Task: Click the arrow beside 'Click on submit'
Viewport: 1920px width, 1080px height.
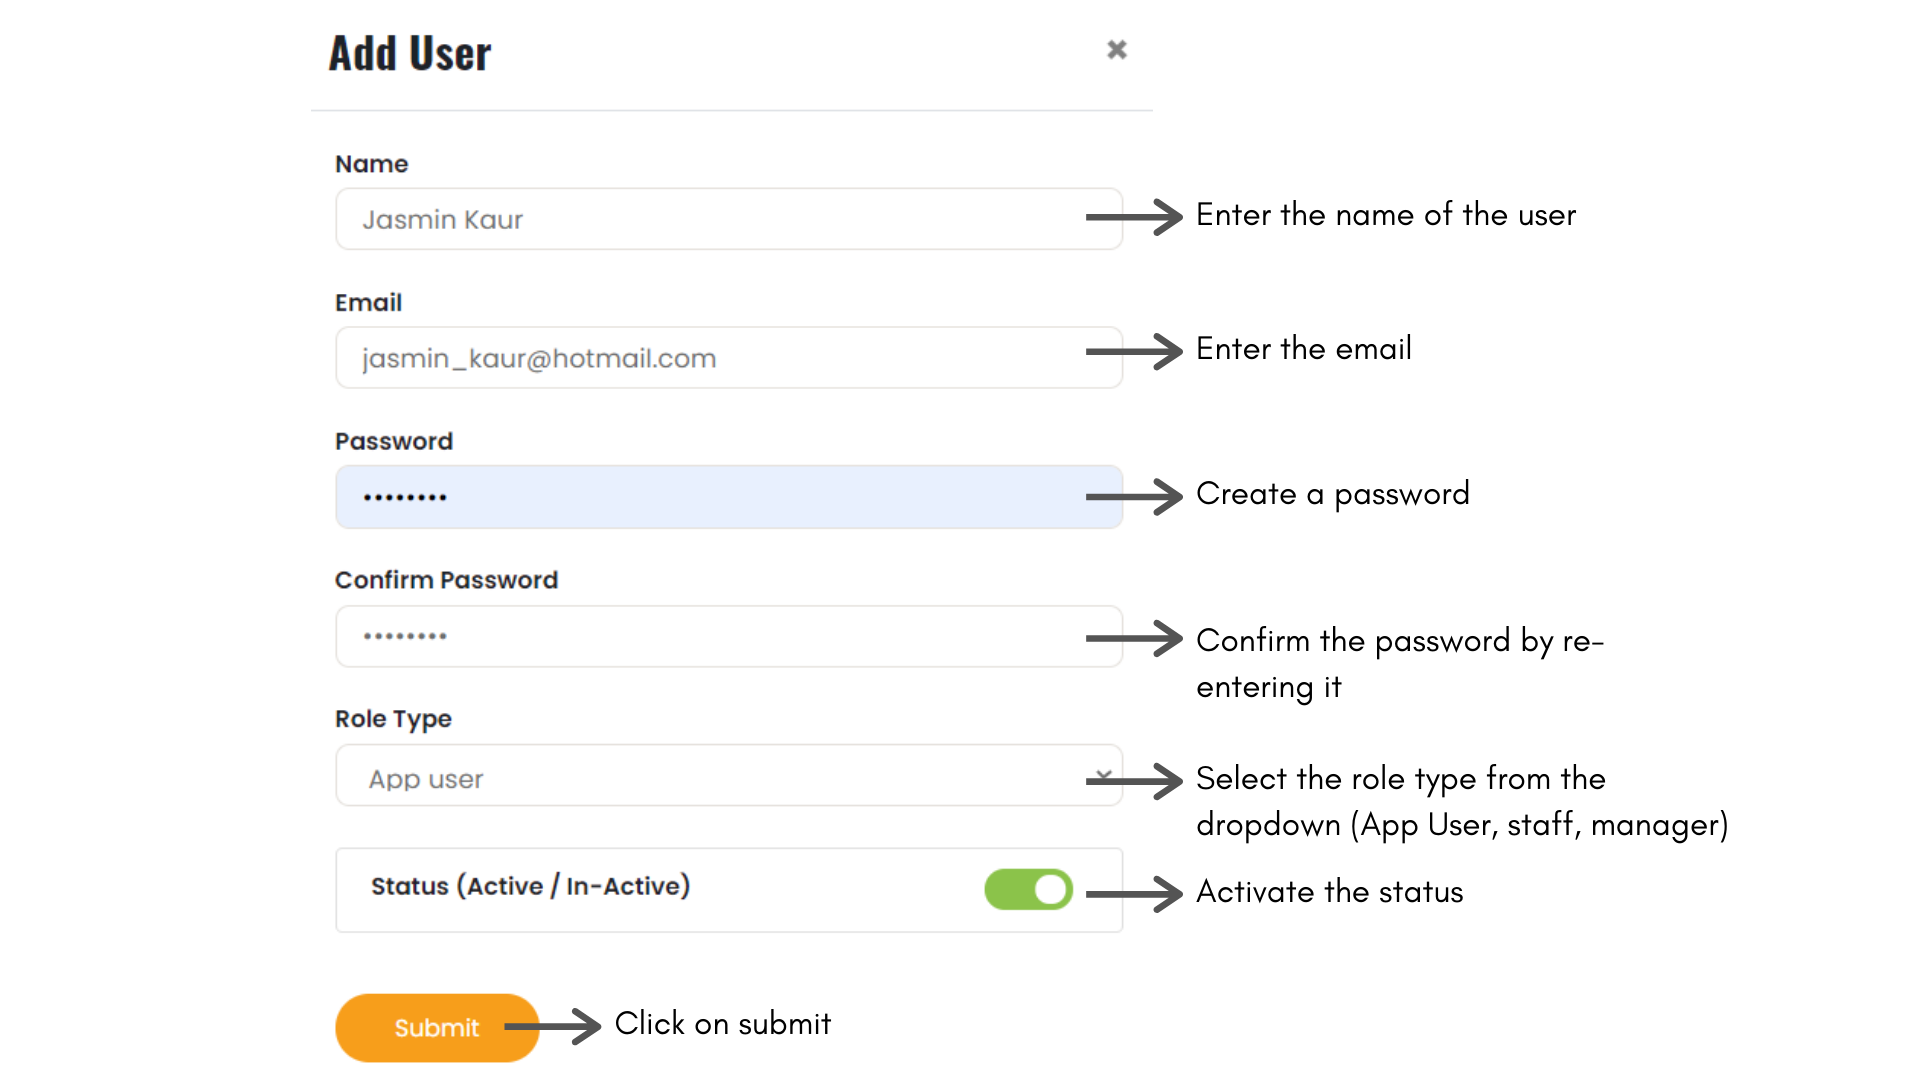Action: pos(553,1026)
